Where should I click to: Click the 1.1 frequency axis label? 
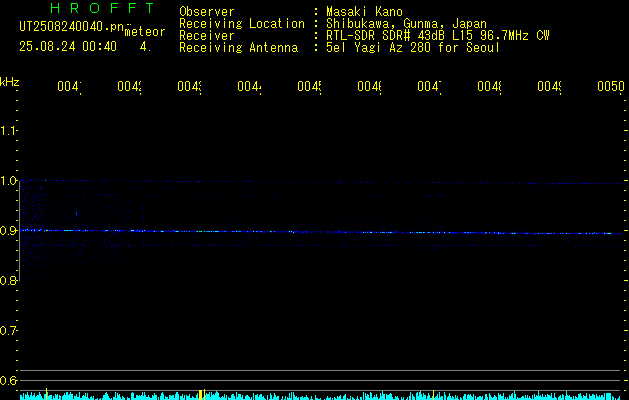(x=9, y=130)
